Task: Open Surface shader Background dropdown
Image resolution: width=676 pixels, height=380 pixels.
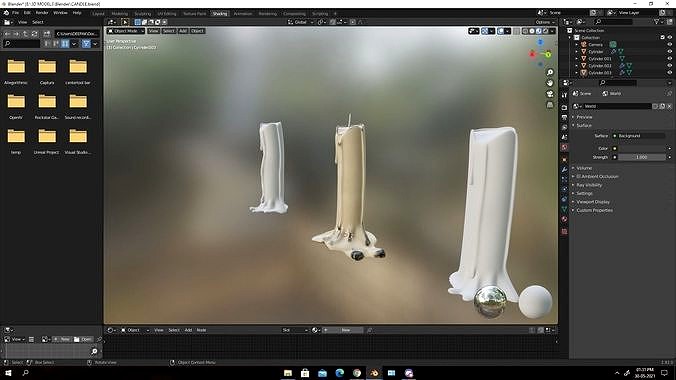Action: pos(640,136)
